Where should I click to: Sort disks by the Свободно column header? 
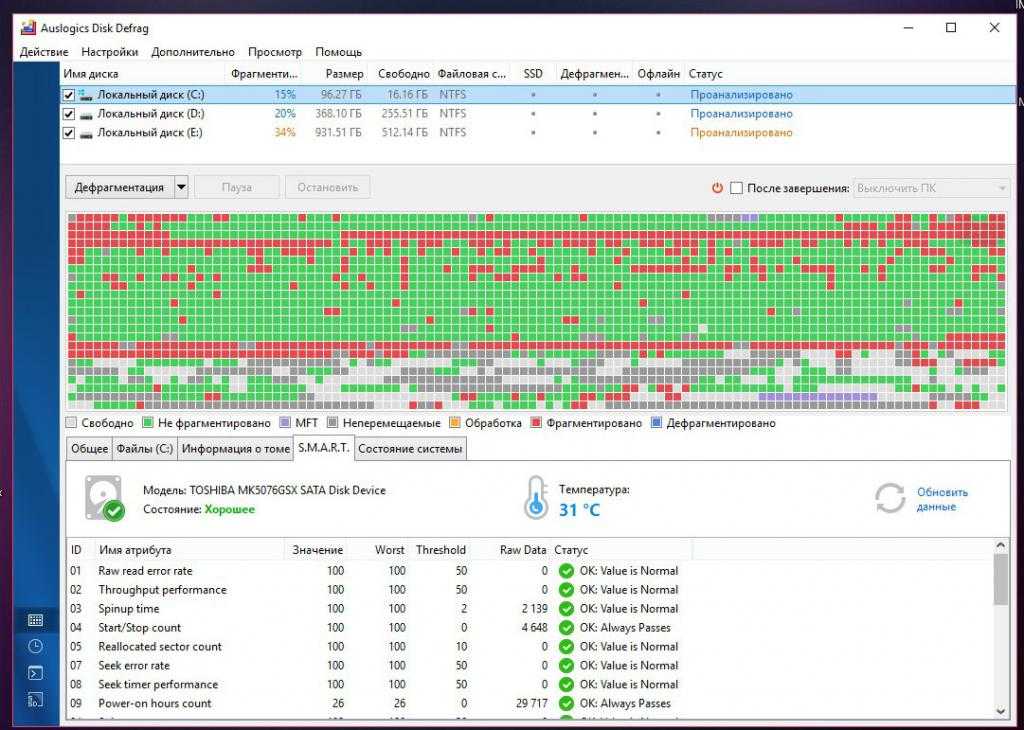400,74
